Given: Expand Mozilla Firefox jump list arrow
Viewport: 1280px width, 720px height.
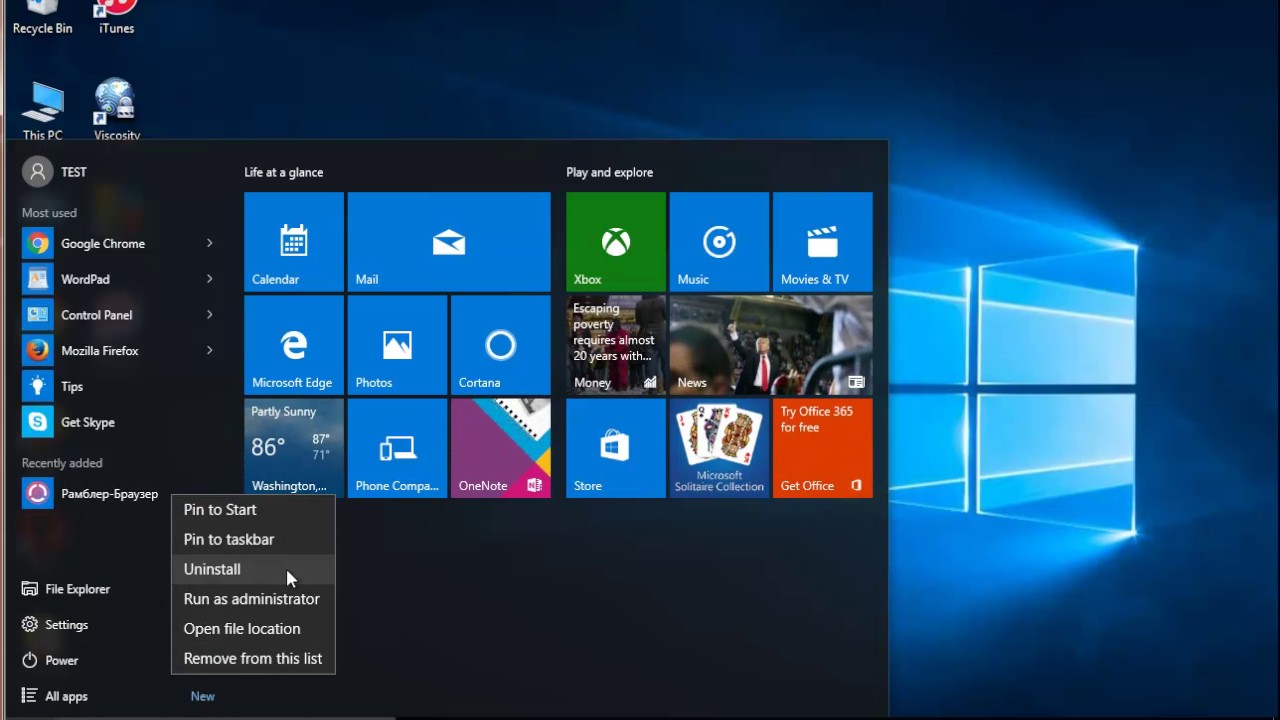Looking at the screenshot, I should click(209, 351).
